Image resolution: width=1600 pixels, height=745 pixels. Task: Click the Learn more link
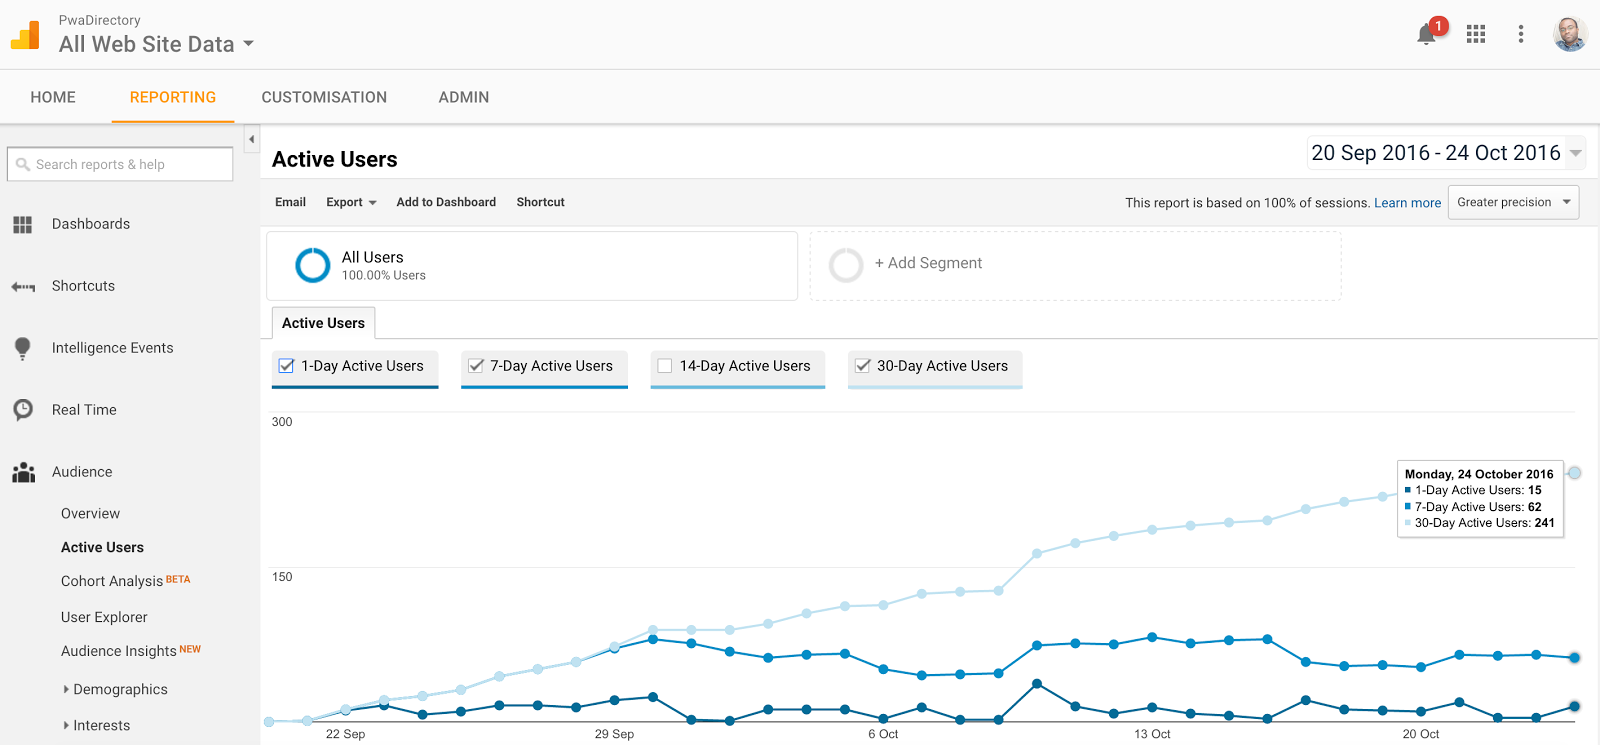click(x=1407, y=203)
